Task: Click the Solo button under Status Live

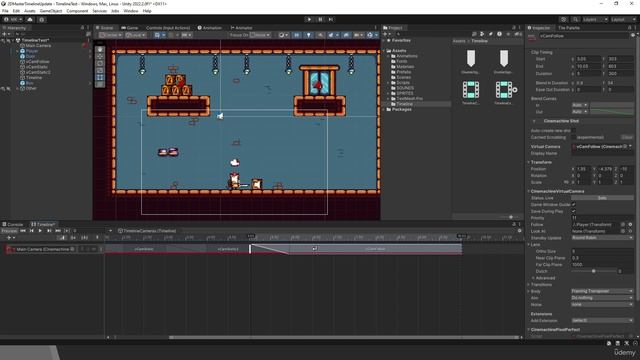Action: tap(602, 198)
